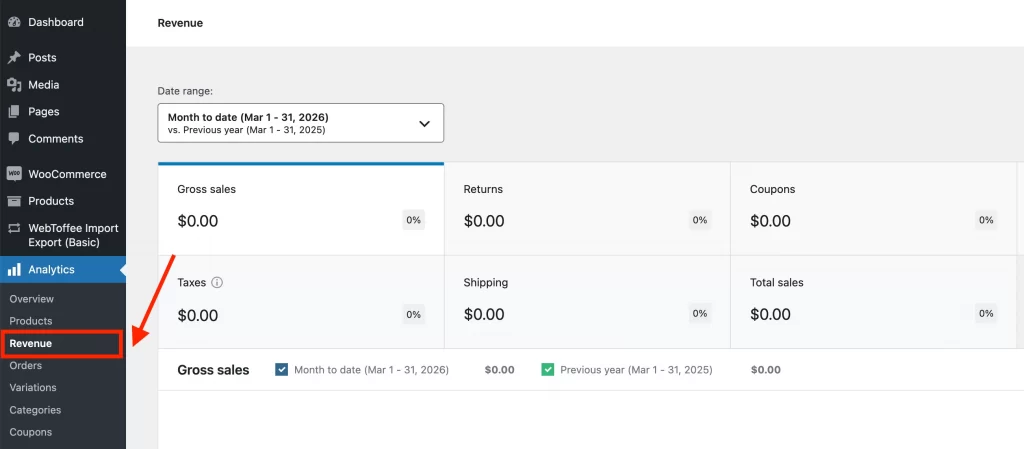Click the Comments speech bubble icon
The width and height of the screenshot is (1024, 449).
[14, 138]
